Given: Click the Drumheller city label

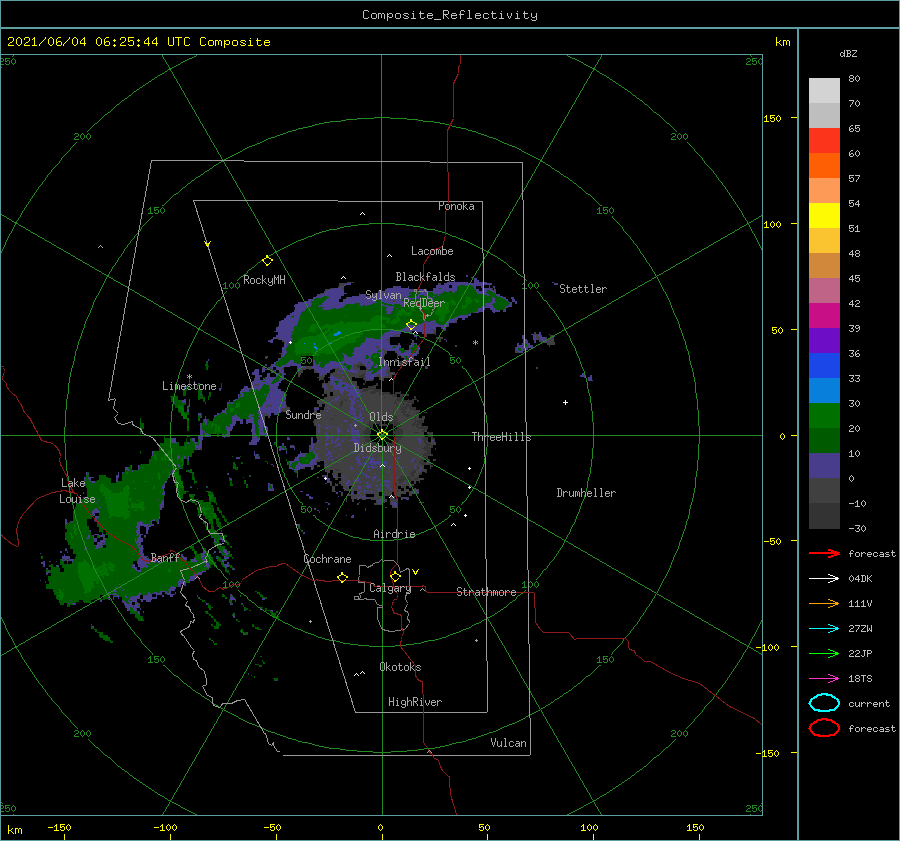Looking at the screenshot, I should point(586,493).
